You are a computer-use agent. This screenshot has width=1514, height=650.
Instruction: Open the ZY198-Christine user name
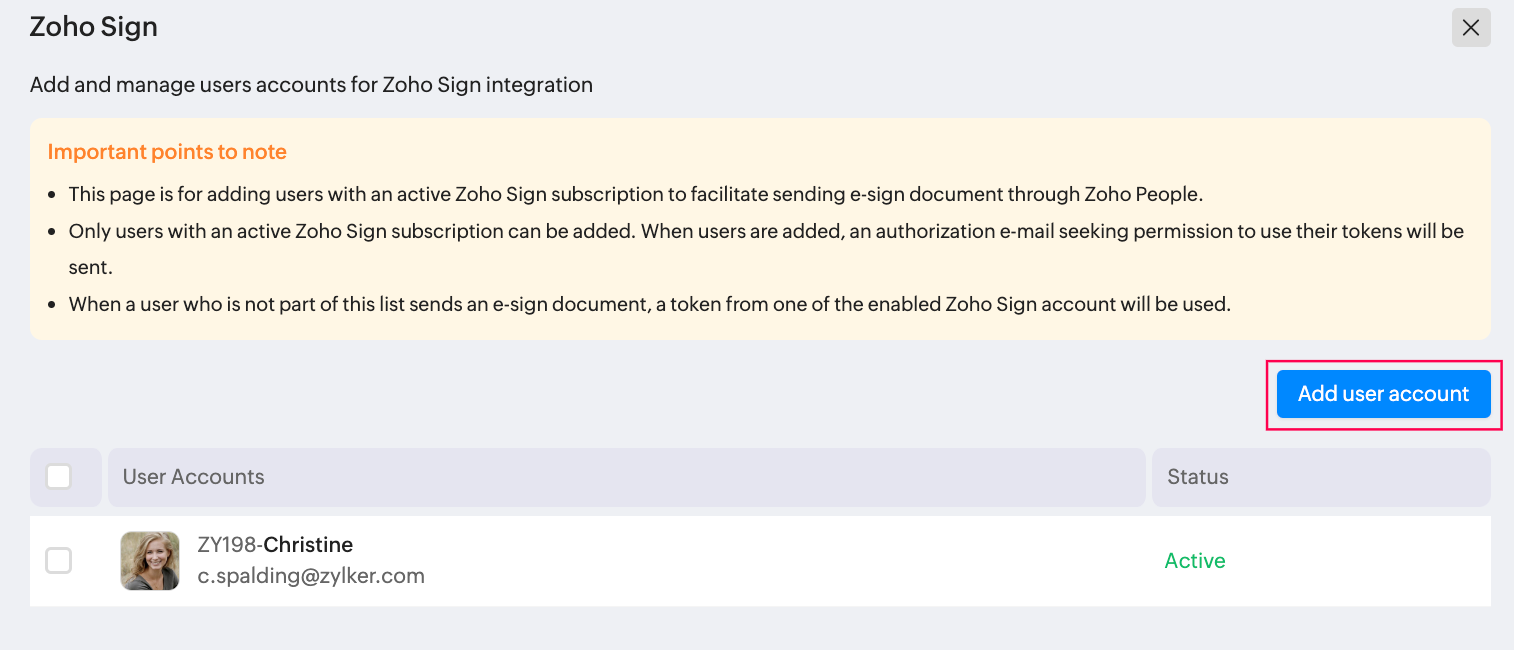(x=275, y=545)
